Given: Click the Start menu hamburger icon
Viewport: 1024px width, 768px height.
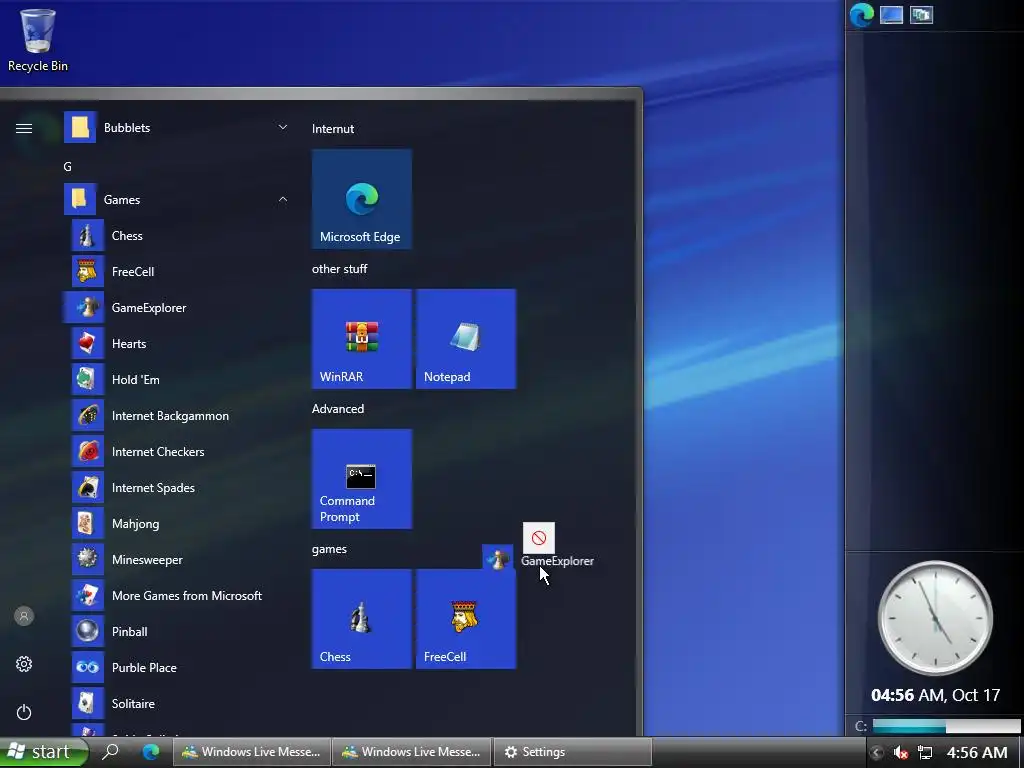Looking at the screenshot, I should tap(24, 128).
